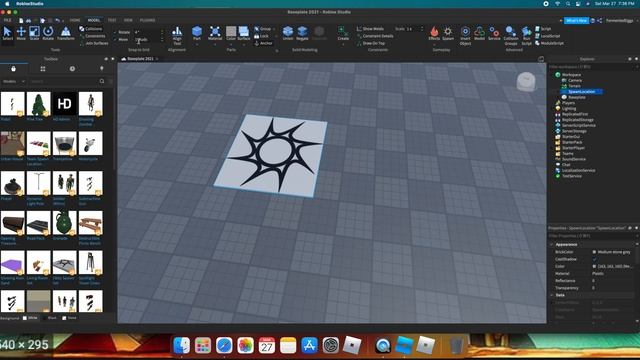Add a Spawn location

click(448, 33)
